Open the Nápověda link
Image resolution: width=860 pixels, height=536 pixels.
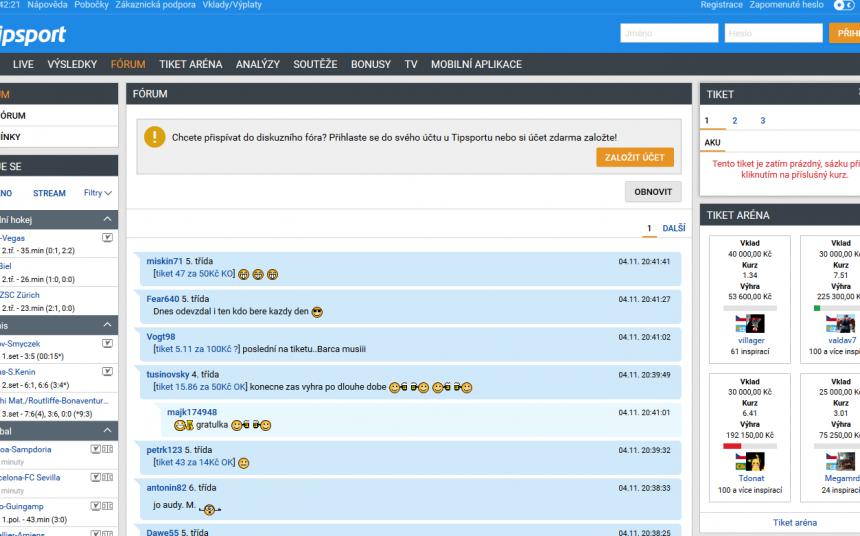(x=47, y=5)
